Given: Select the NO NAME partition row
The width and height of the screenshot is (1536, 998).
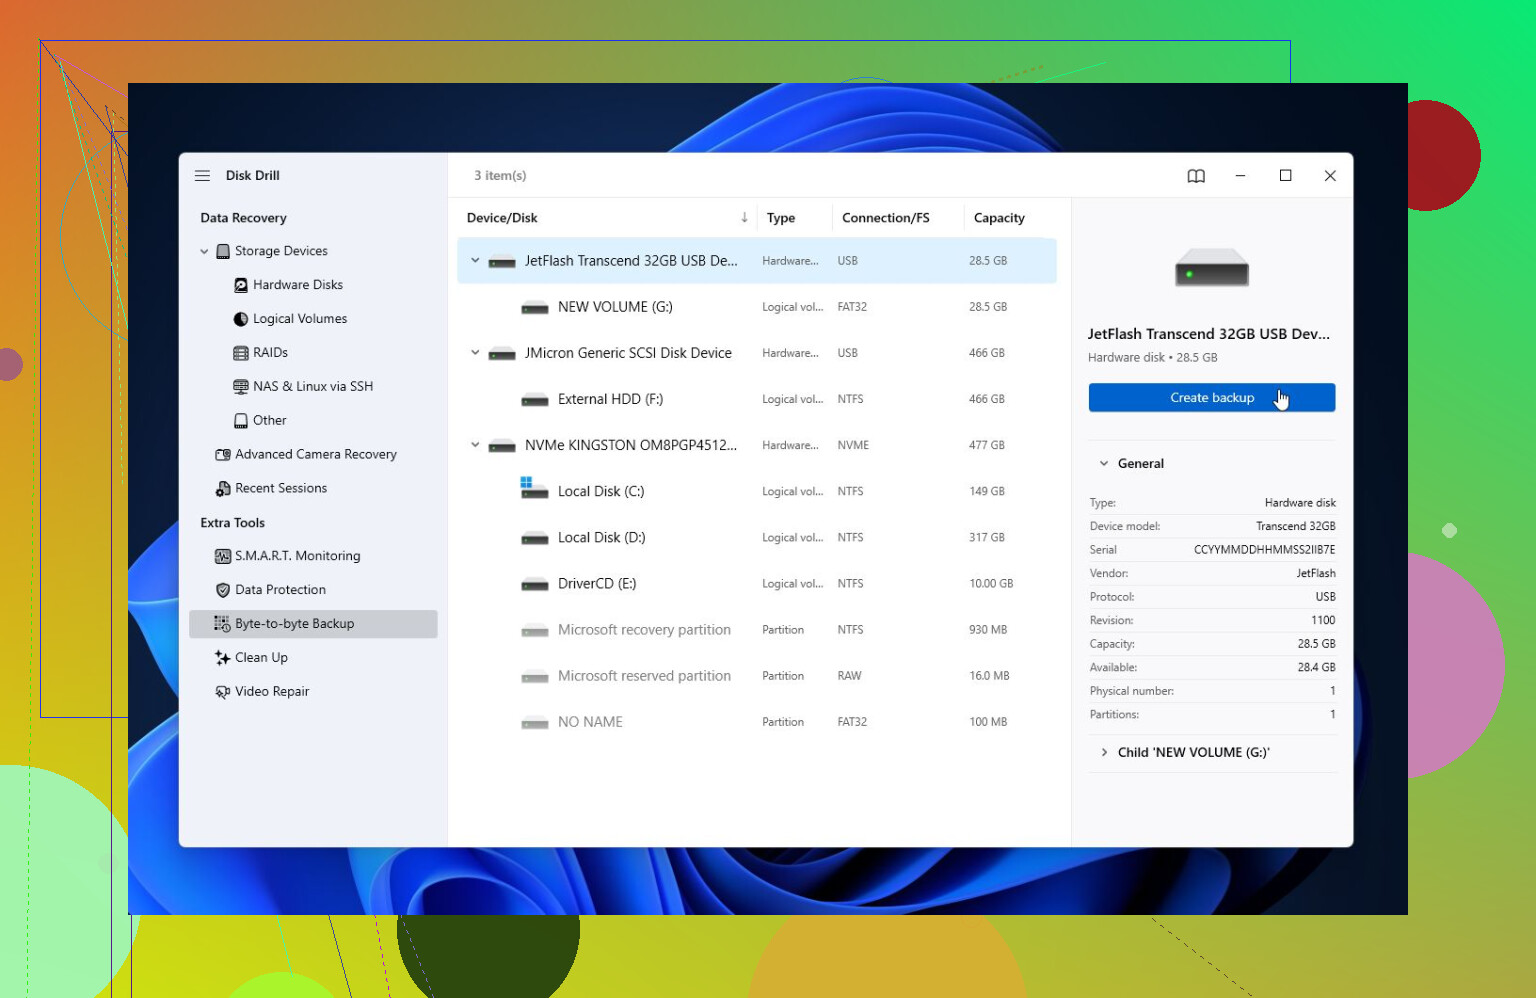Looking at the screenshot, I should click(757, 723).
